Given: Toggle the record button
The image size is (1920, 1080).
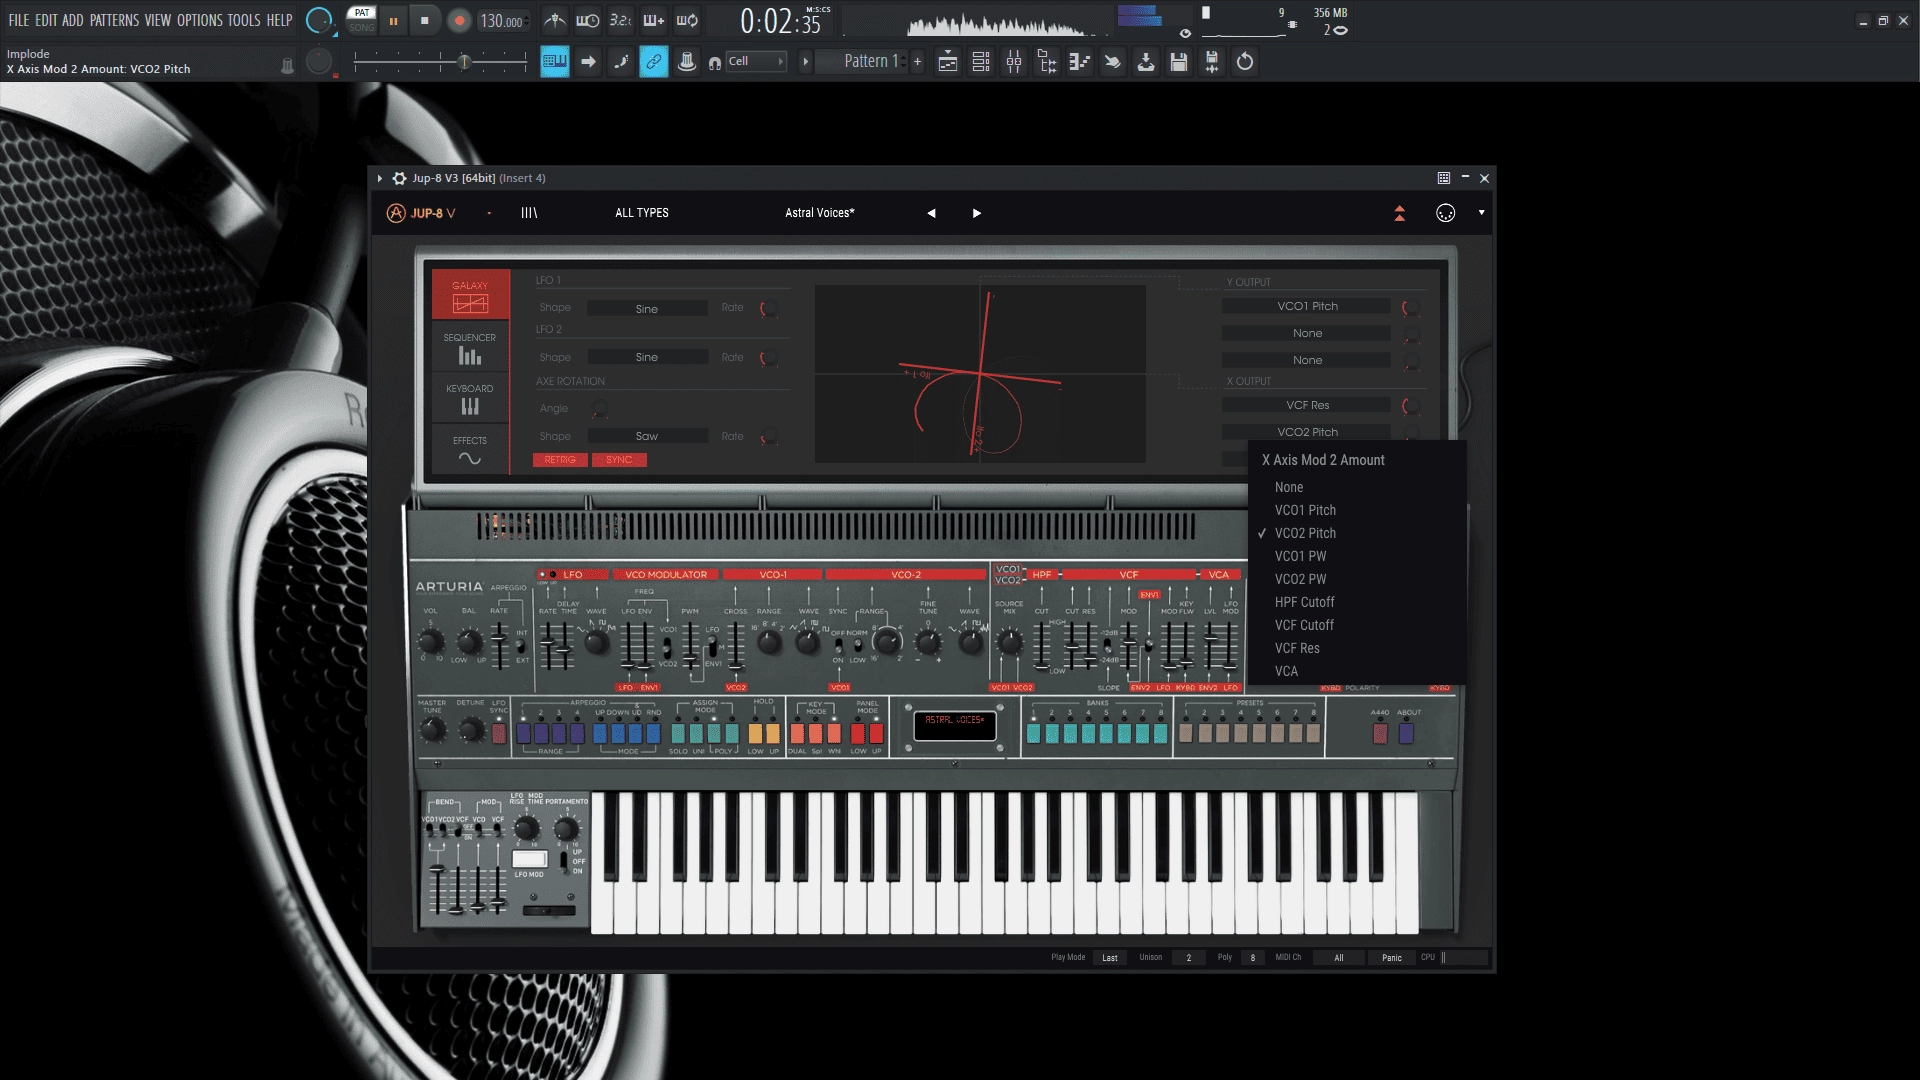Looking at the screenshot, I should (x=459, y=21).
